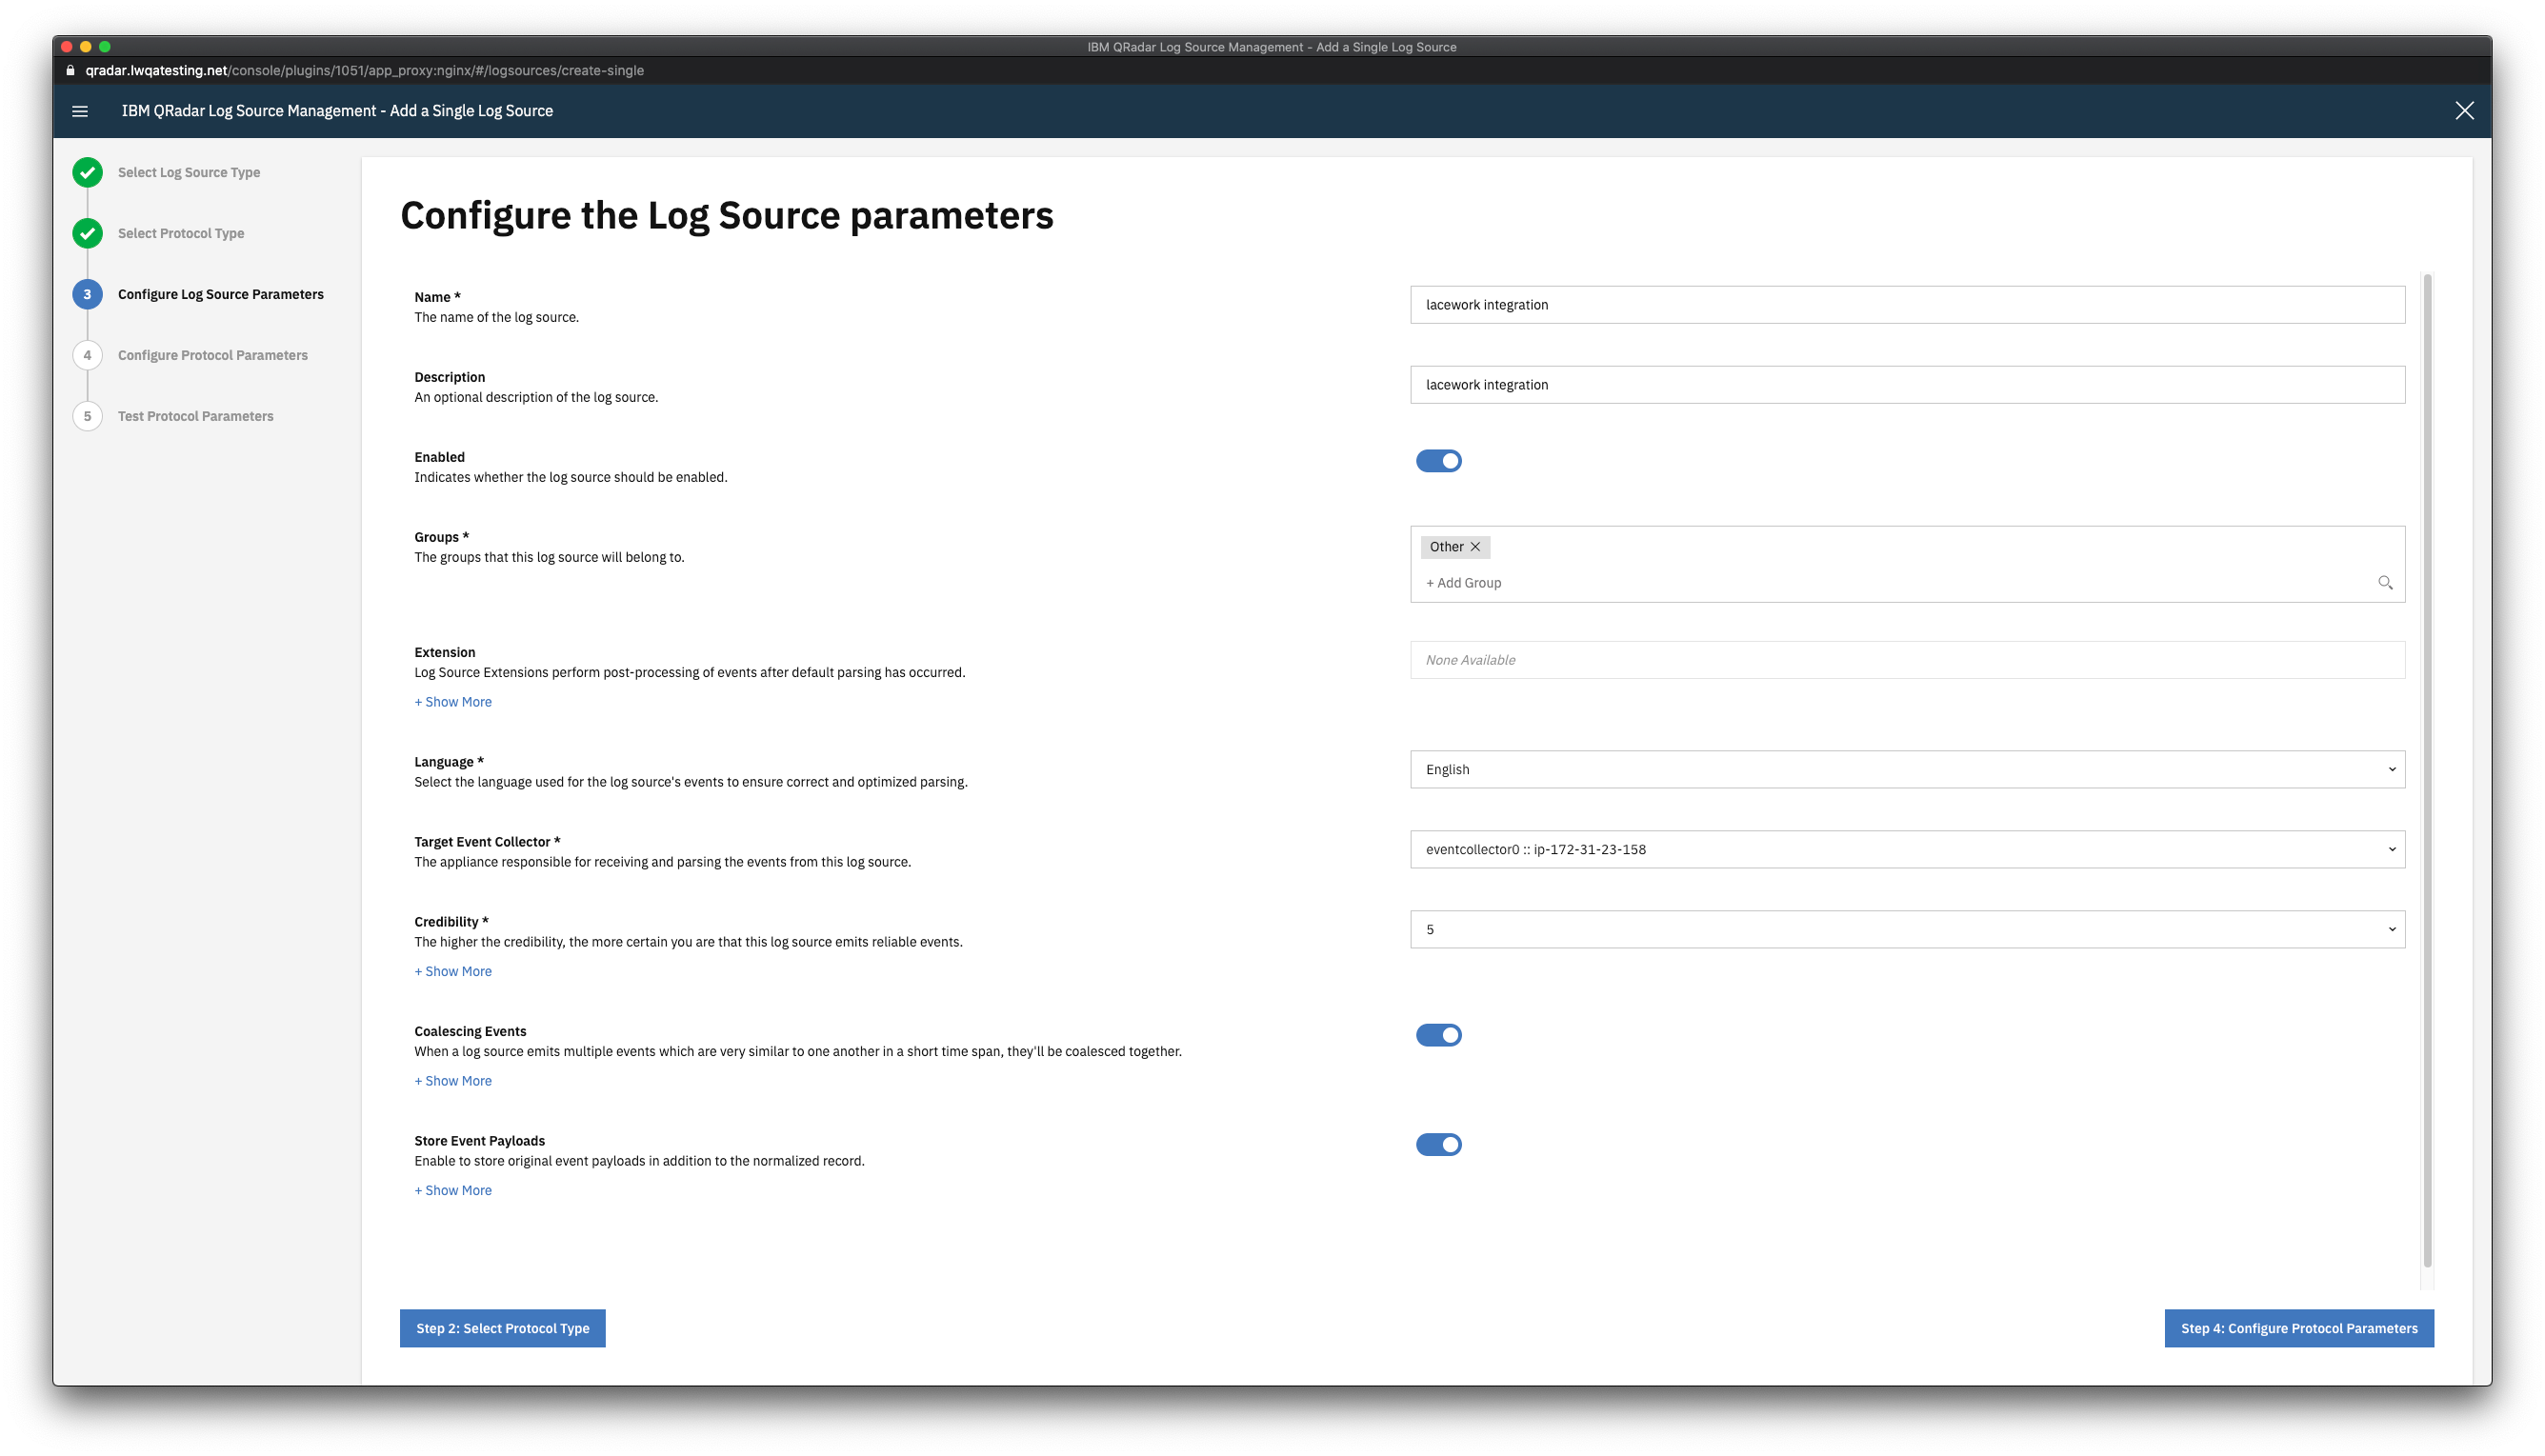This screenshot has width=2545, height=1456.
Task: Click the Test Protocol Parameters menu item
Action: (196, 416)
